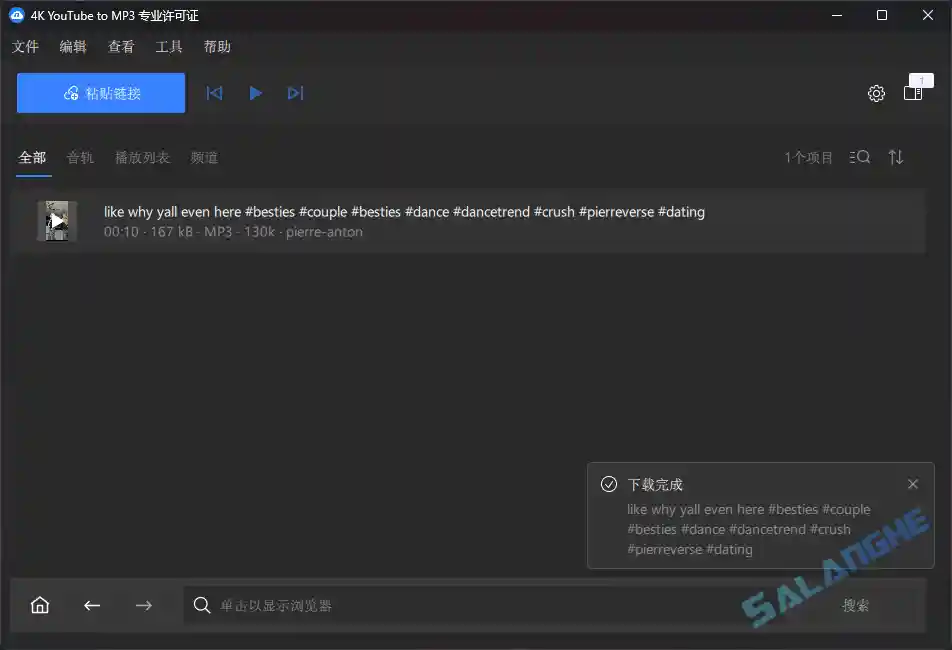Navigate forward in the built-in browser
The width and height of the screenshot is (952, 650).
143,605
